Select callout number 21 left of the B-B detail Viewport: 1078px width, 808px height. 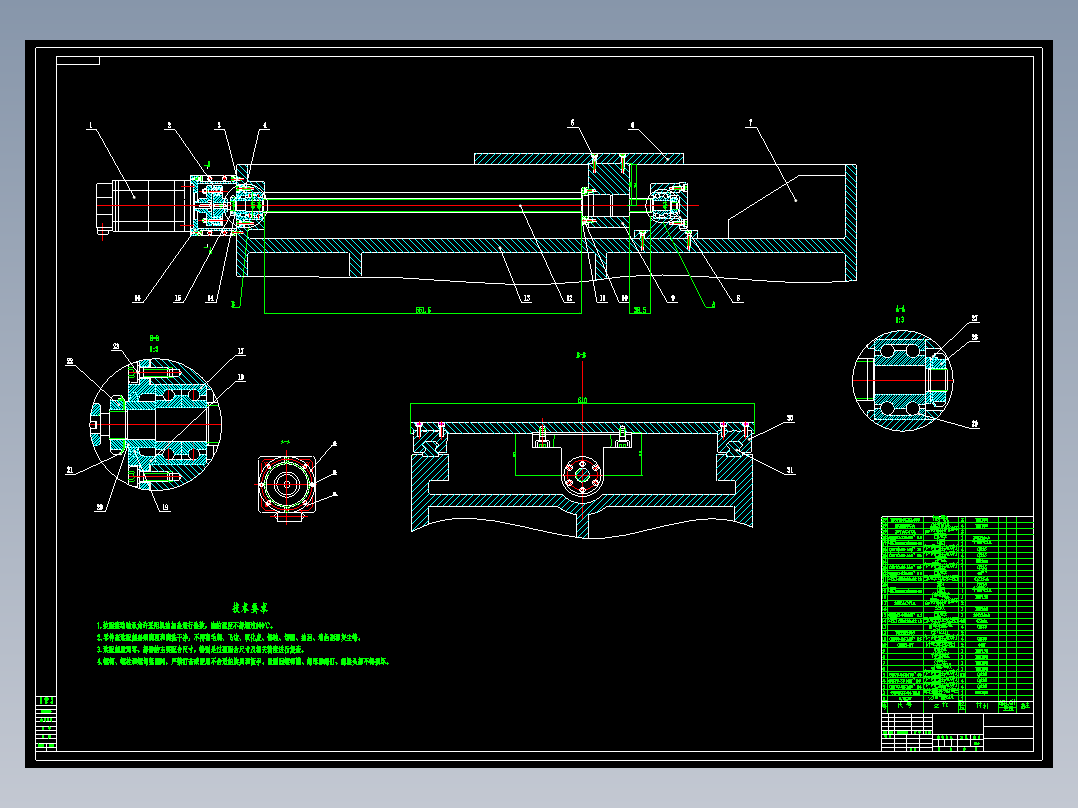[69, 470]
